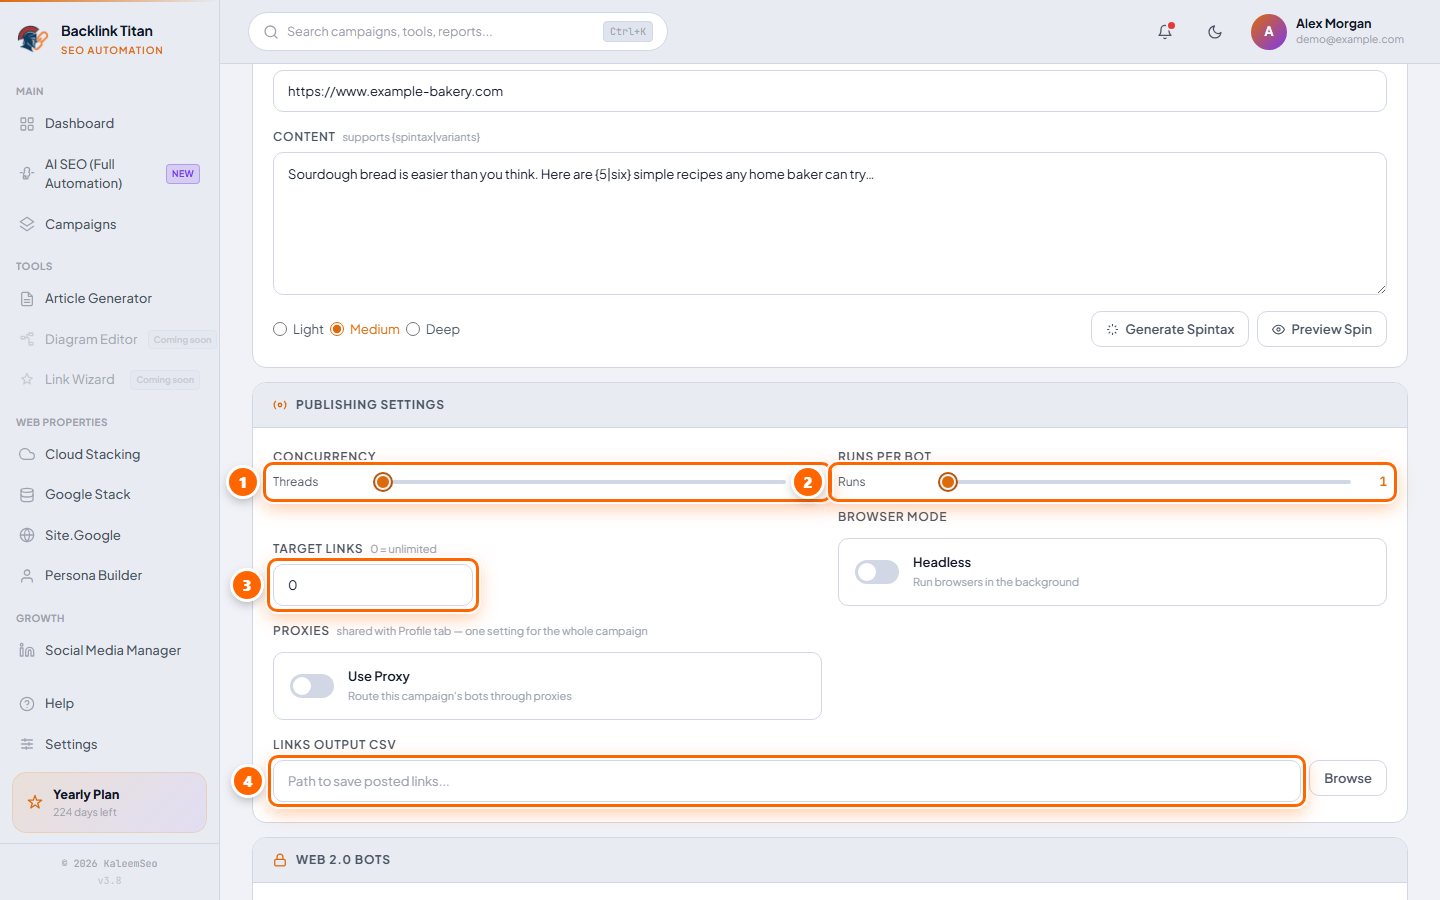Enable the Headless browser mode toggle
1440x900 pixels.
tap(877, 572)
